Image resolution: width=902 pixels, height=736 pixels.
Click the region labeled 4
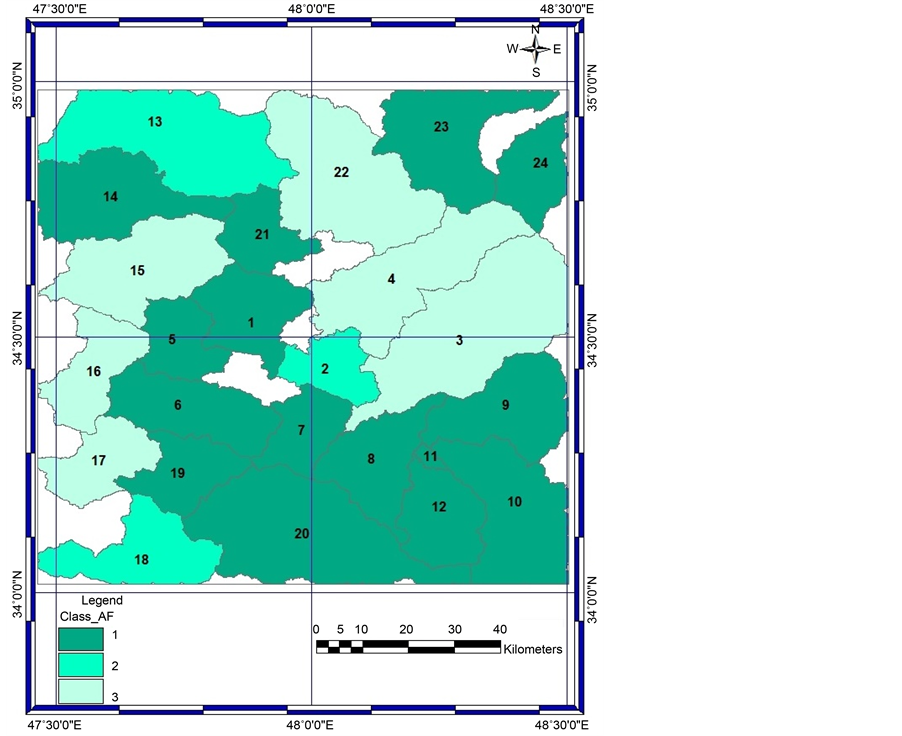(x=391, y=279)
